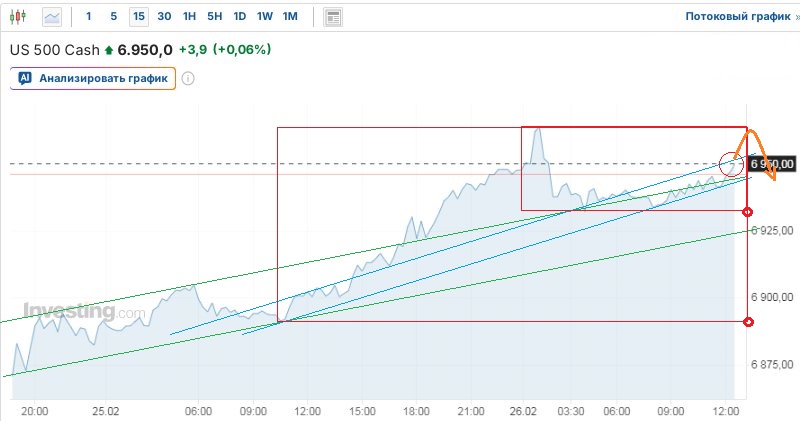Choose the 1W timeframe
Image resolution: width=800 pixels, height=421 pixels.
pyautogui.click(x=265, y=17)
